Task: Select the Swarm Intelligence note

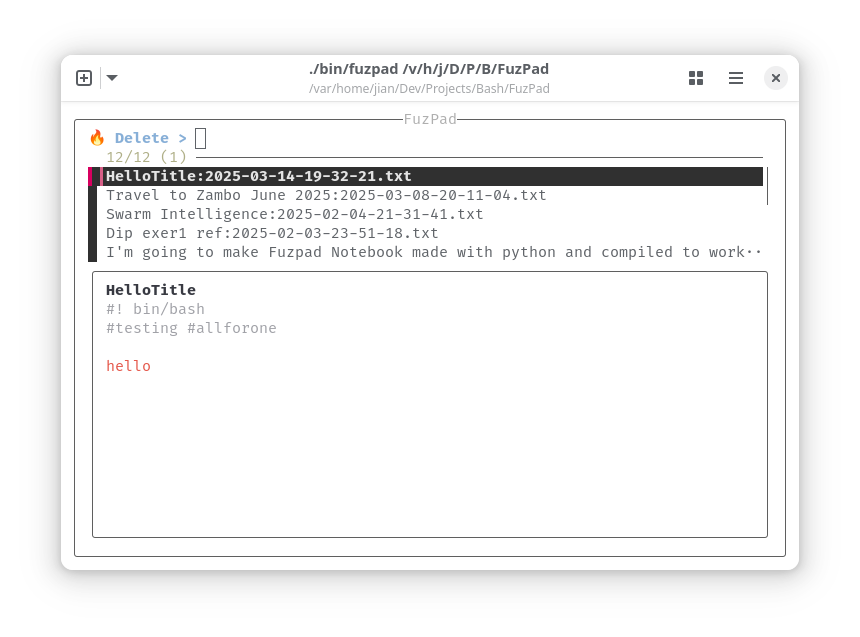Action: 295,214
